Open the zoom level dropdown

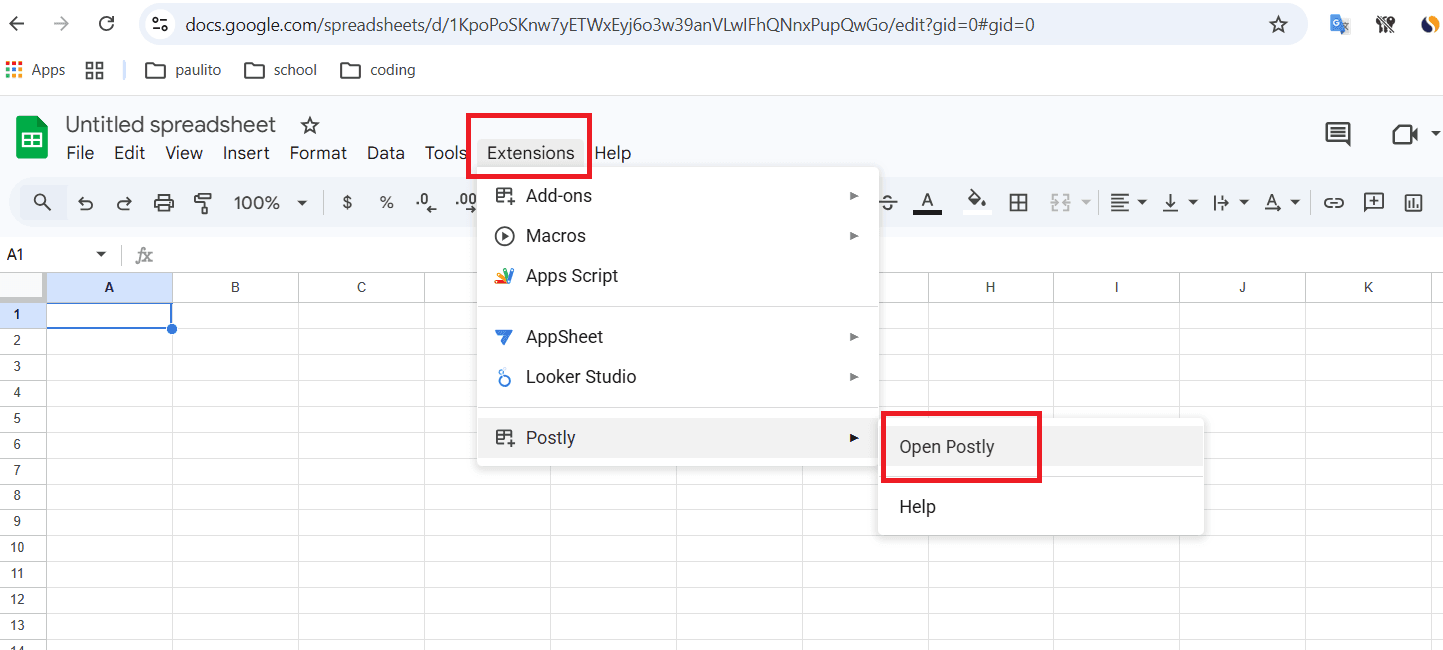coord(270,202)
